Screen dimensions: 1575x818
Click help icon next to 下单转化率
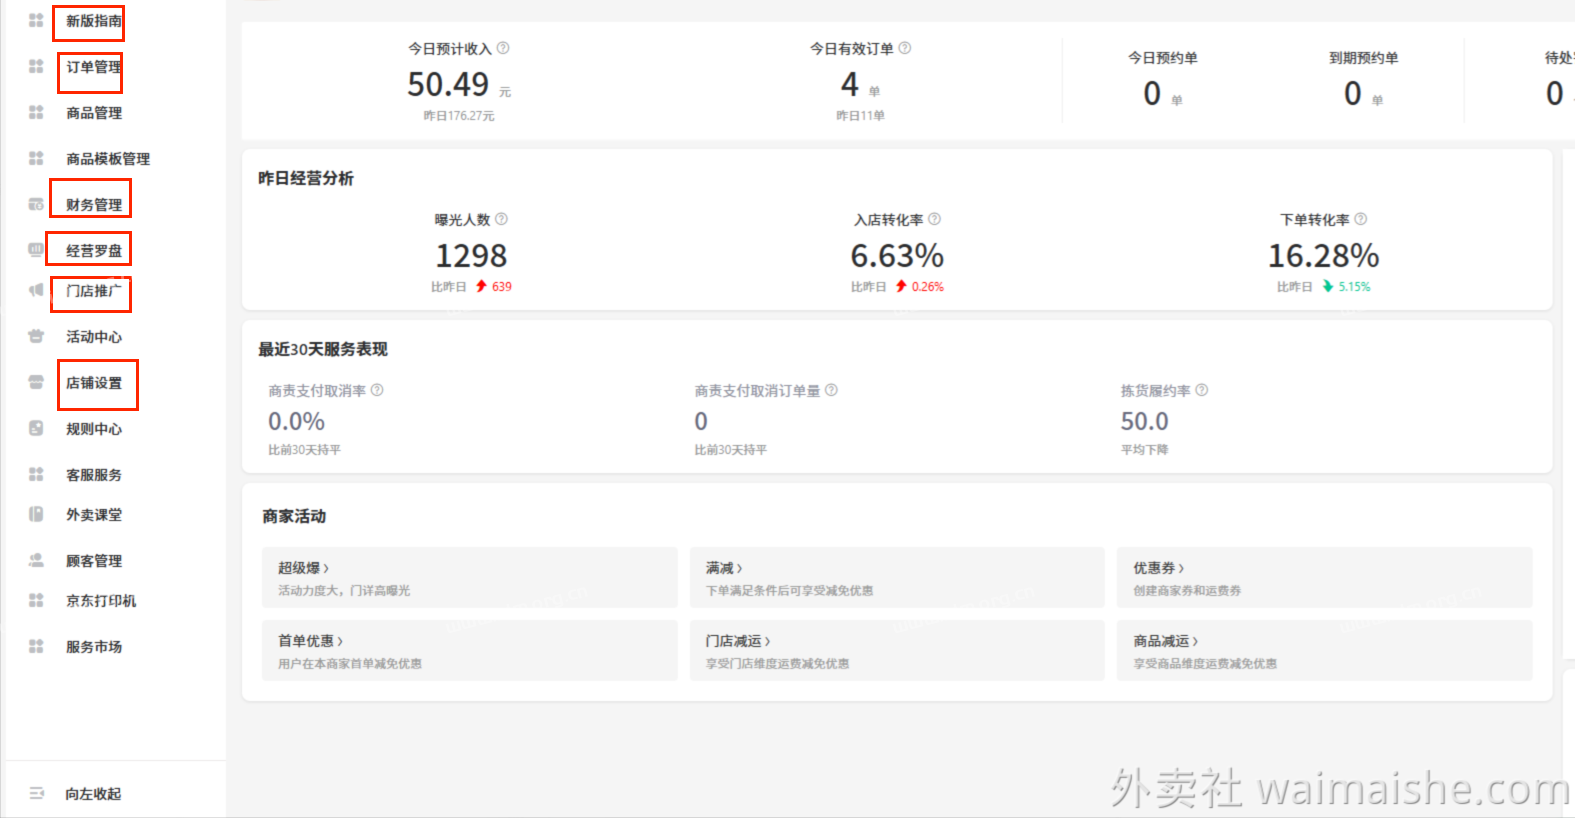1361,219
